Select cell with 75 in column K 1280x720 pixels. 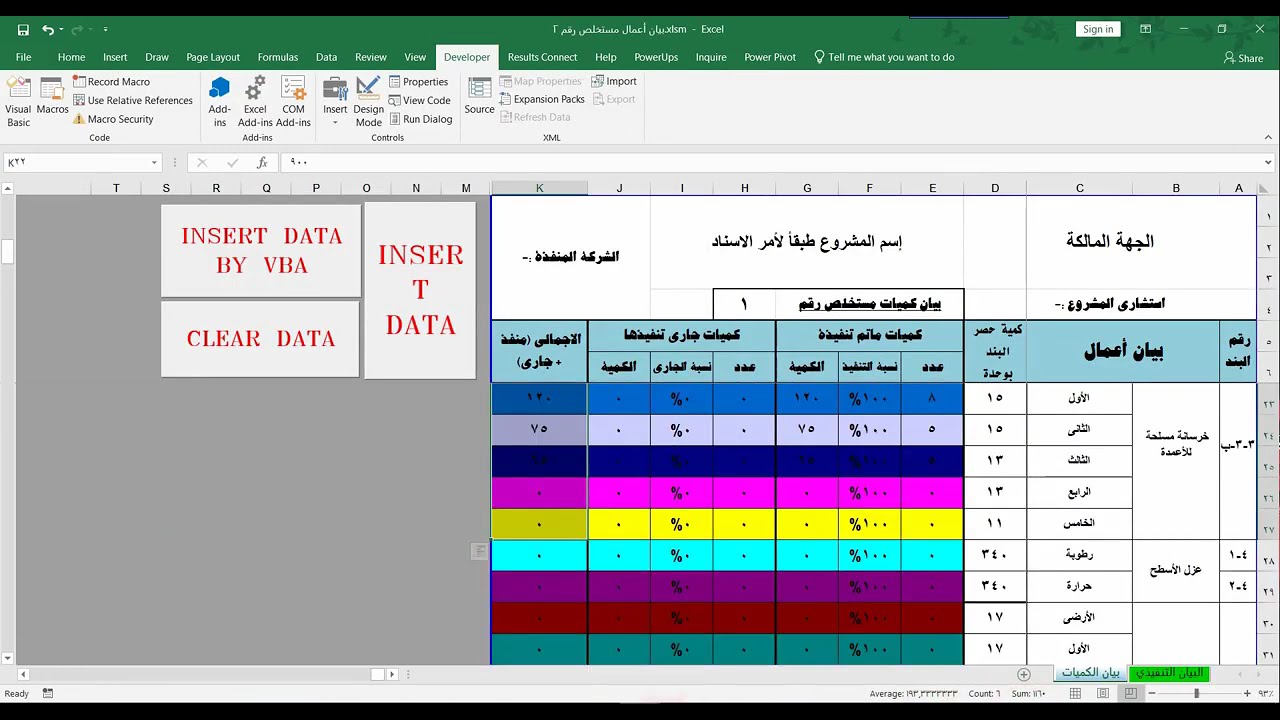pos(539,429)
